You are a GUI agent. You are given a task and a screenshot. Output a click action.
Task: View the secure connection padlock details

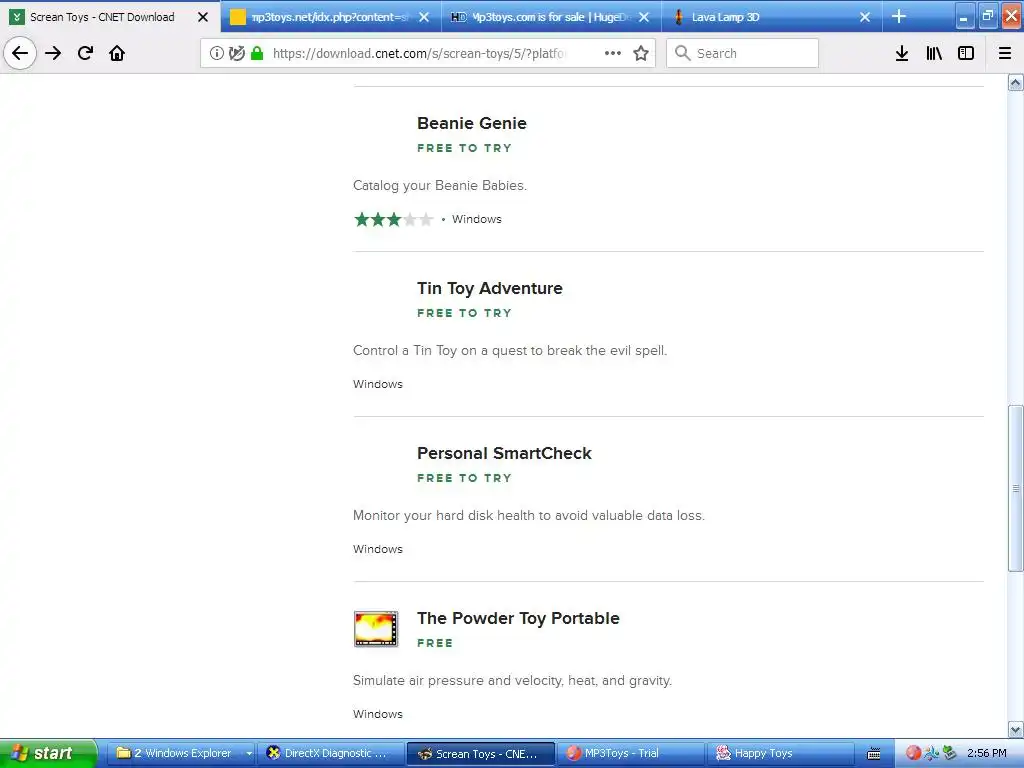(x=257, y=53)
